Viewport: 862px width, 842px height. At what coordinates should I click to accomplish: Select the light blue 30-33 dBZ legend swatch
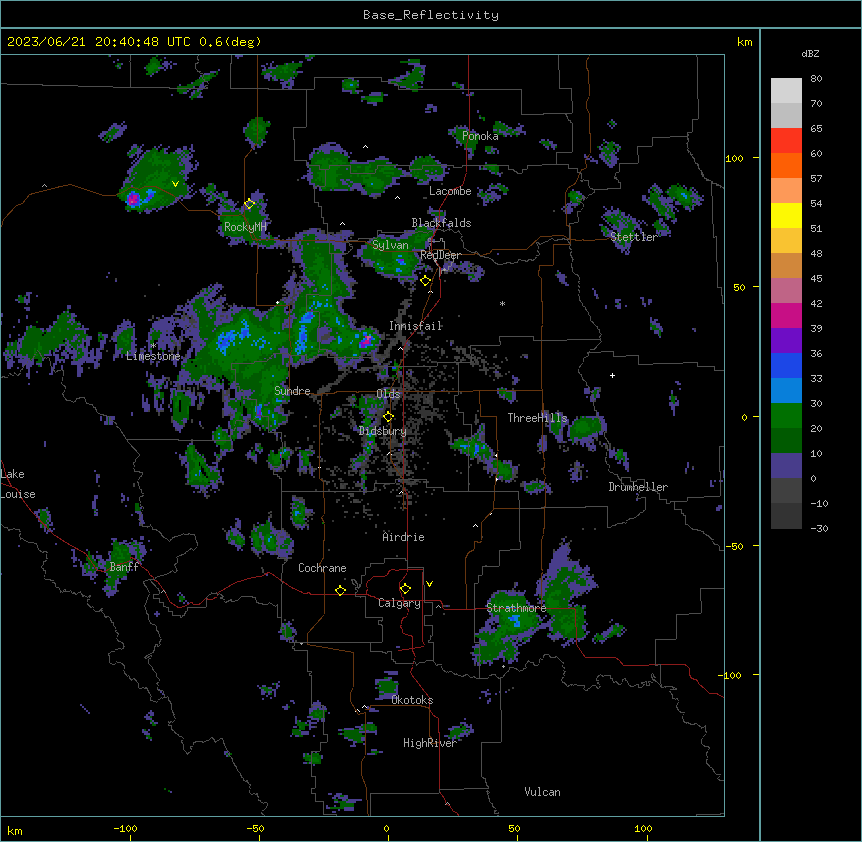(786, 391)
